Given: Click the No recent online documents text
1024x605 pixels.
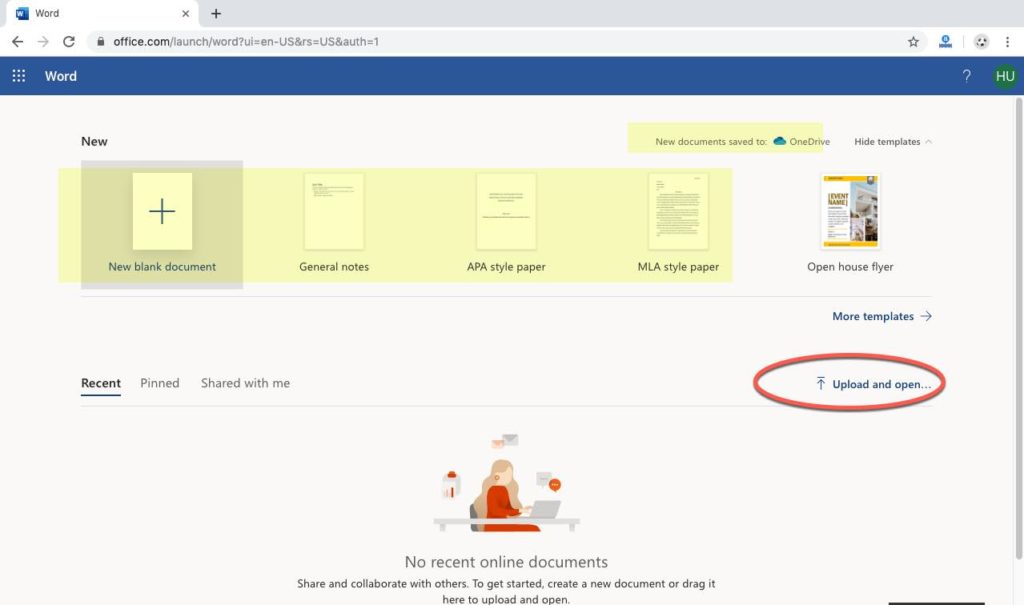Looking at the screenshot, I should click(x=506, y=562).
